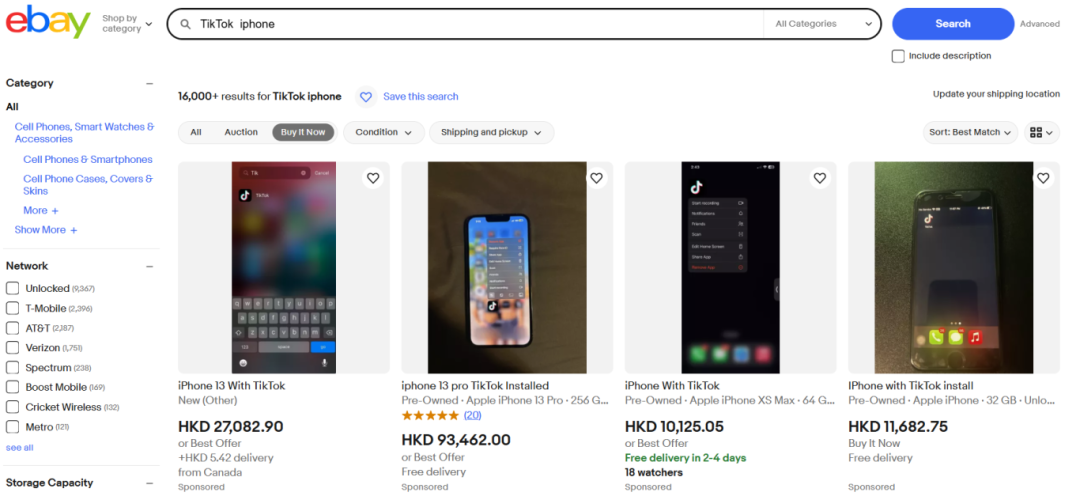Enable the Unlocked network filter

coord(13,288)
